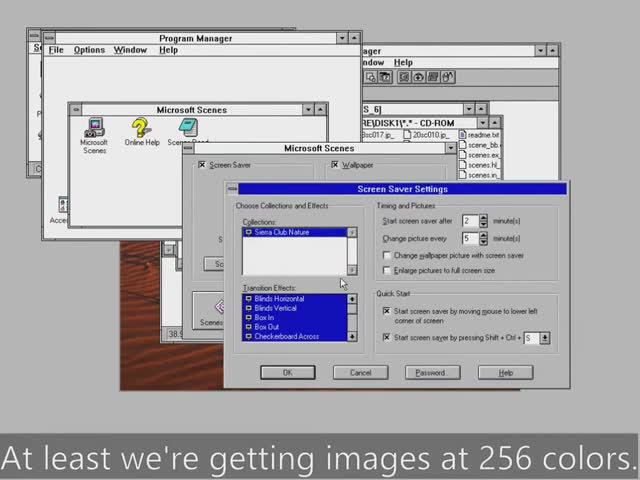
Task: Toggle start screen saver by pressing Shift+Ctrl
Action: 387,338
